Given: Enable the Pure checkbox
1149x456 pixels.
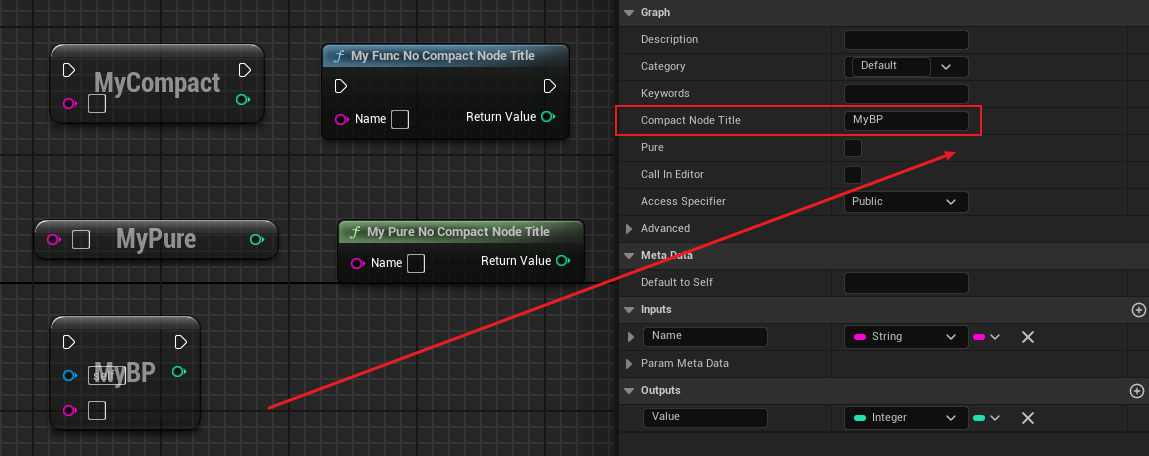Looking at the screenshot, I should (x=853, y=148).
